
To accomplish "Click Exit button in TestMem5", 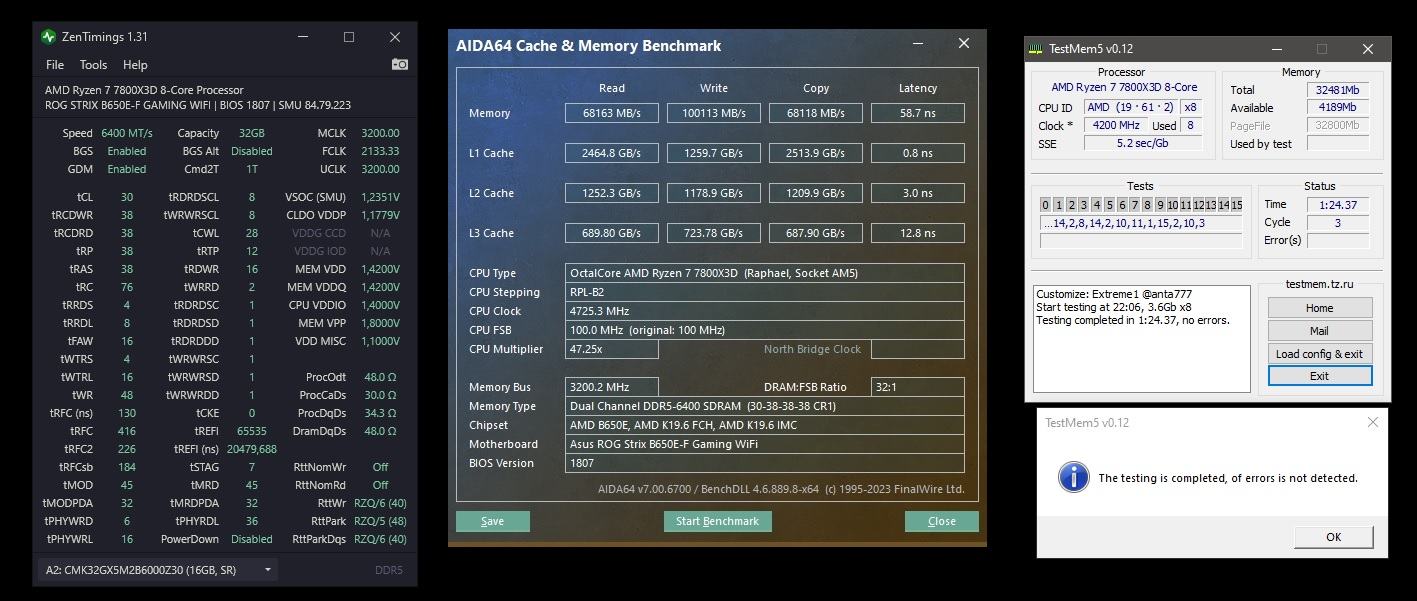I will click(x=1319, y=376).
